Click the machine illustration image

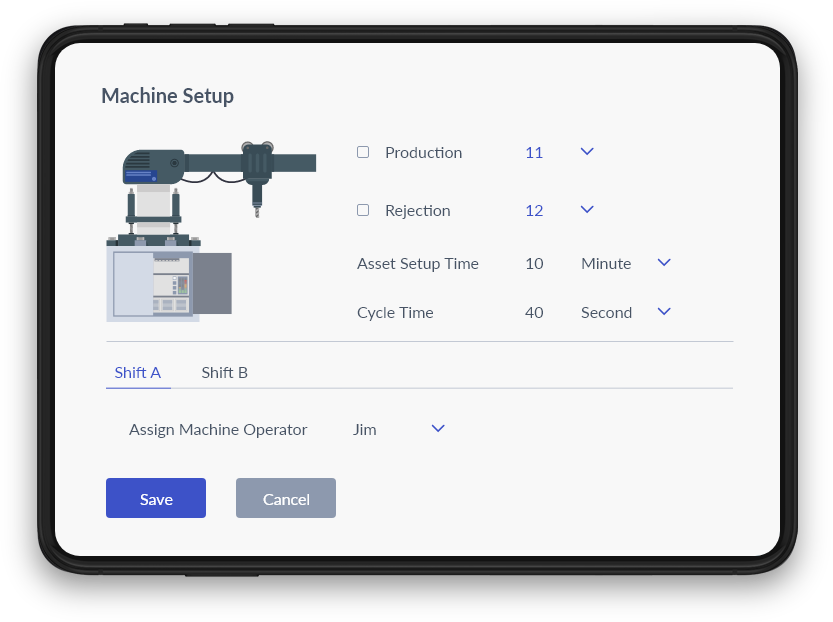point(211,232)
